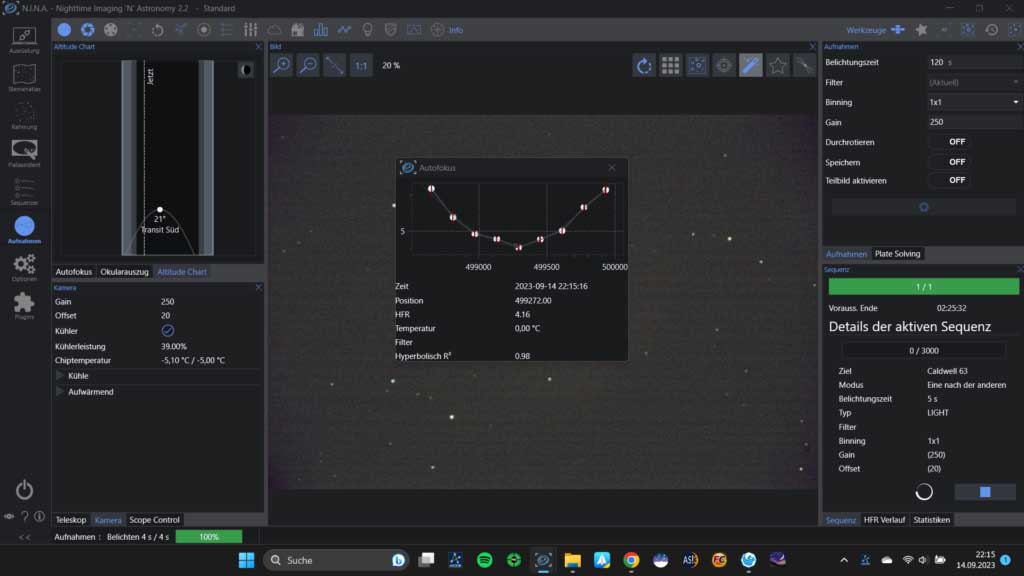This screenshot has height=576, width=1024.
Task: Turn on the Speichern switch
Action: click(949, 161)
